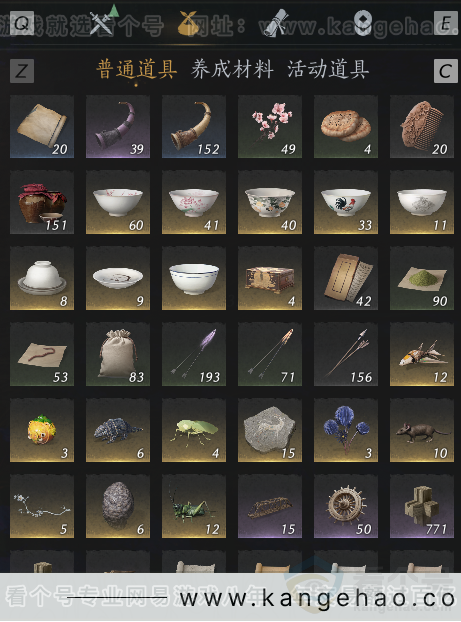Image resolution: width=461 pixels, height=622 pixels.
Task: Click the Q key navigation button
Action: [x=22, y=23]
